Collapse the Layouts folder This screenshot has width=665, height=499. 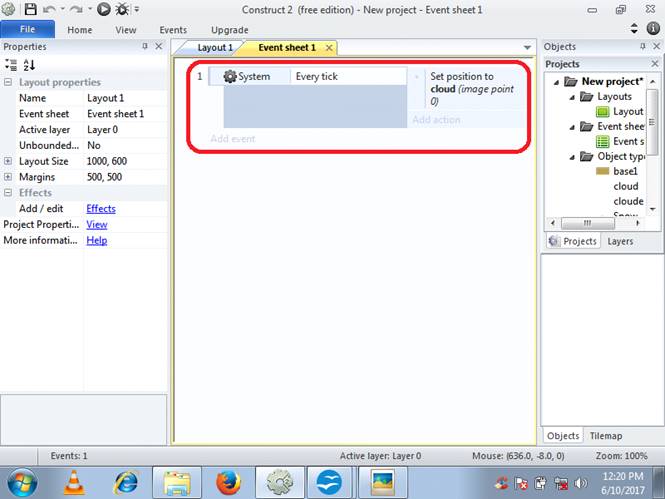point(572,97)
